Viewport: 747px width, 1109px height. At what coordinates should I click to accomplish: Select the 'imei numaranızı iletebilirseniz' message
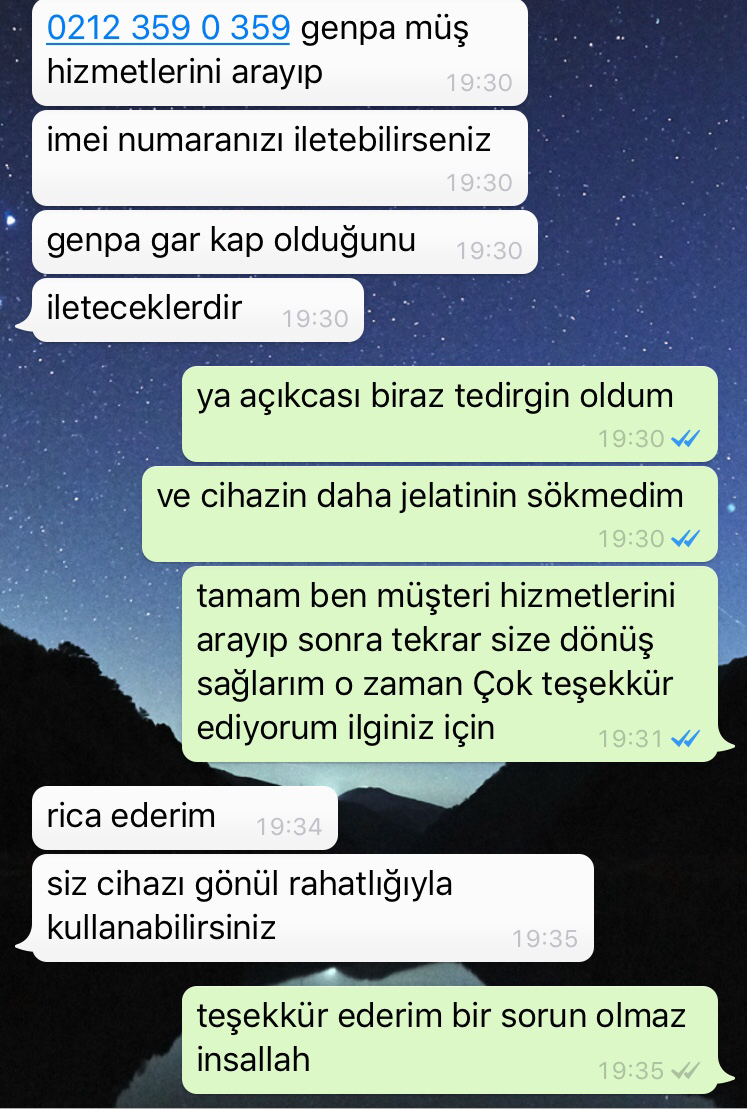[280, 158]
